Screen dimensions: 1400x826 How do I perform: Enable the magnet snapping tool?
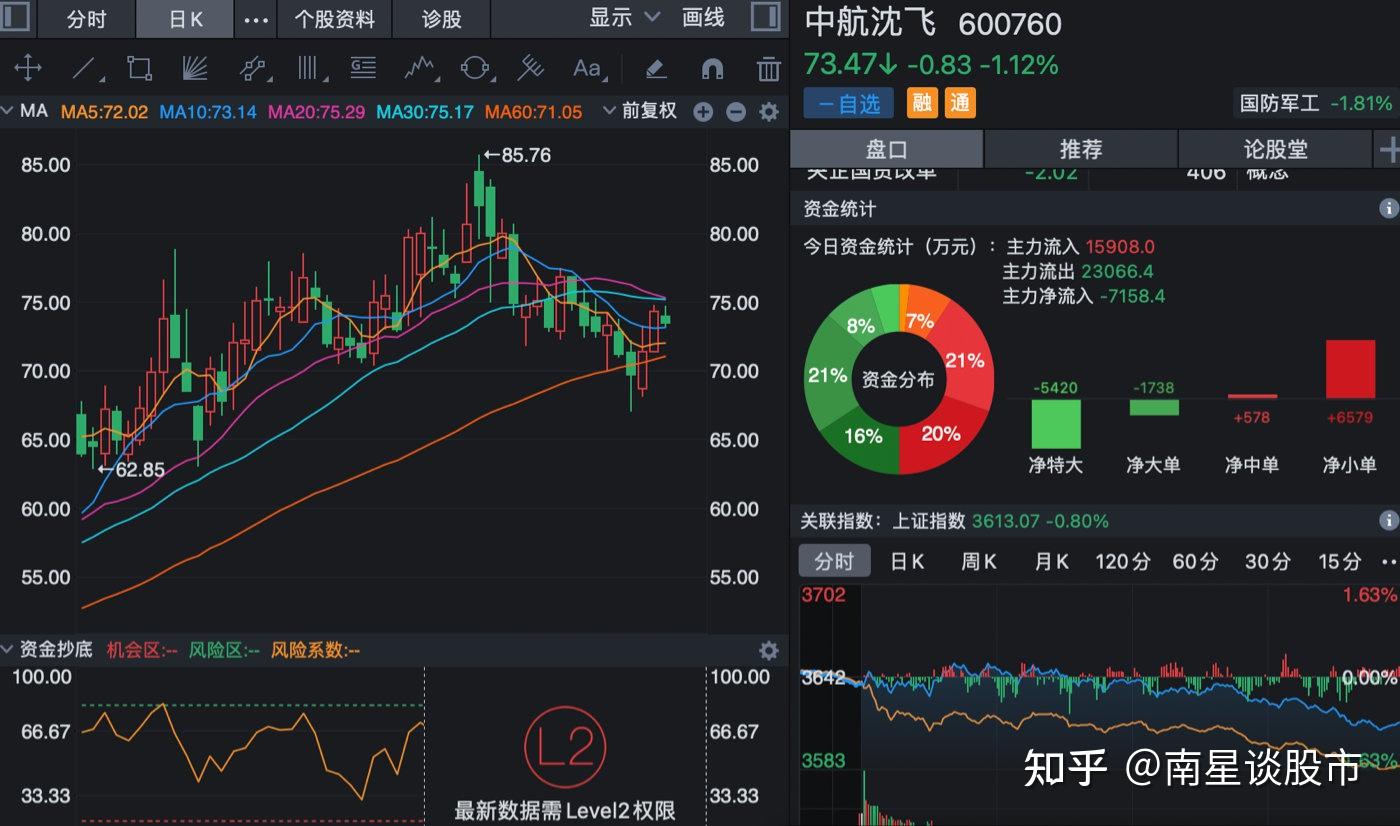click(710, 69)
